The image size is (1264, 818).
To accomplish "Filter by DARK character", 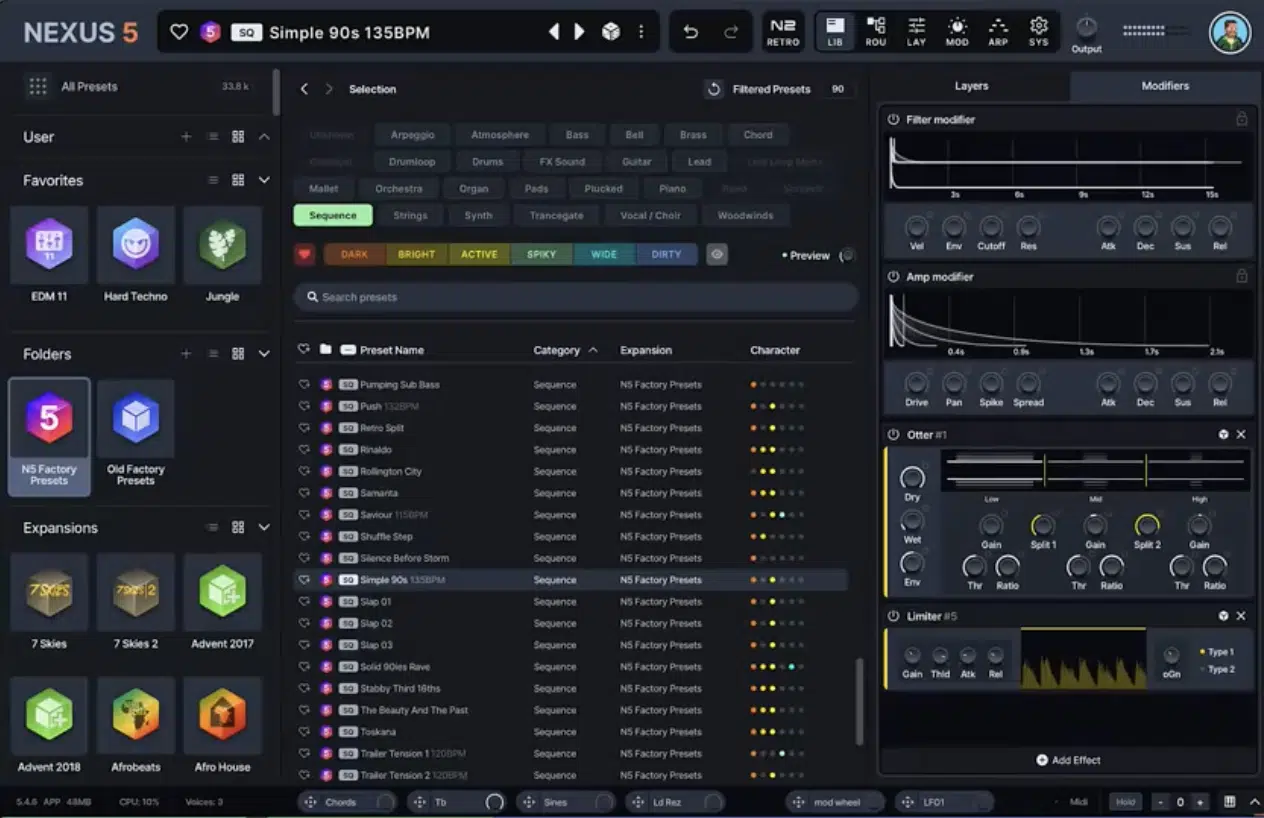I will (354, 254).
